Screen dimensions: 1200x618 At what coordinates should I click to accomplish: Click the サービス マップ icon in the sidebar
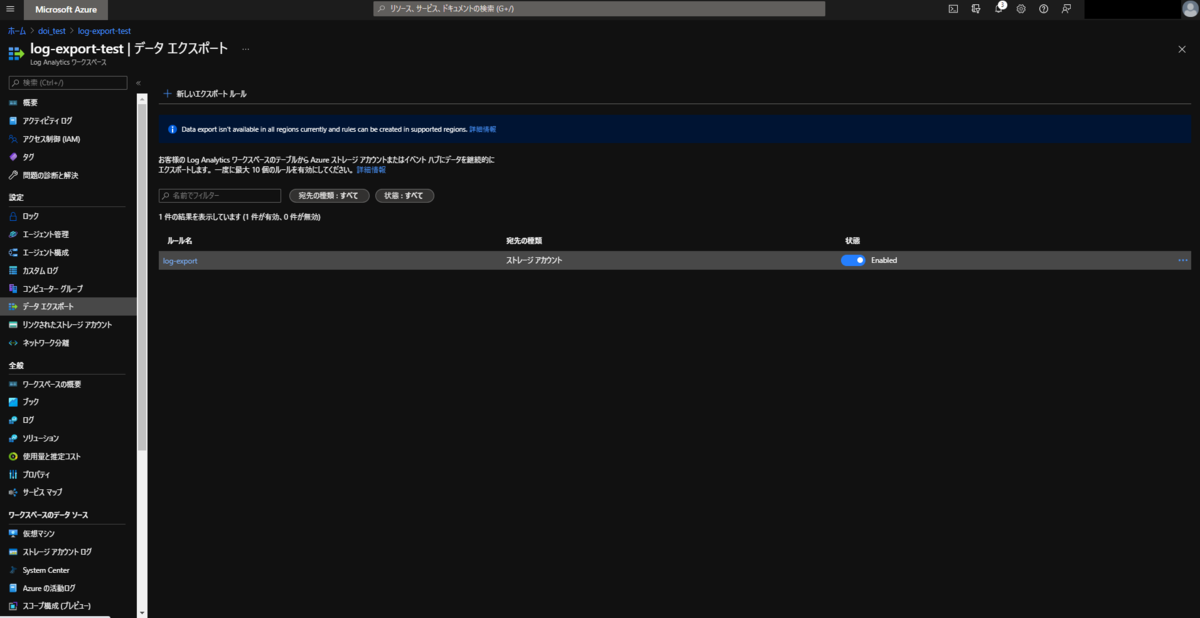click(x=13, y=492)
